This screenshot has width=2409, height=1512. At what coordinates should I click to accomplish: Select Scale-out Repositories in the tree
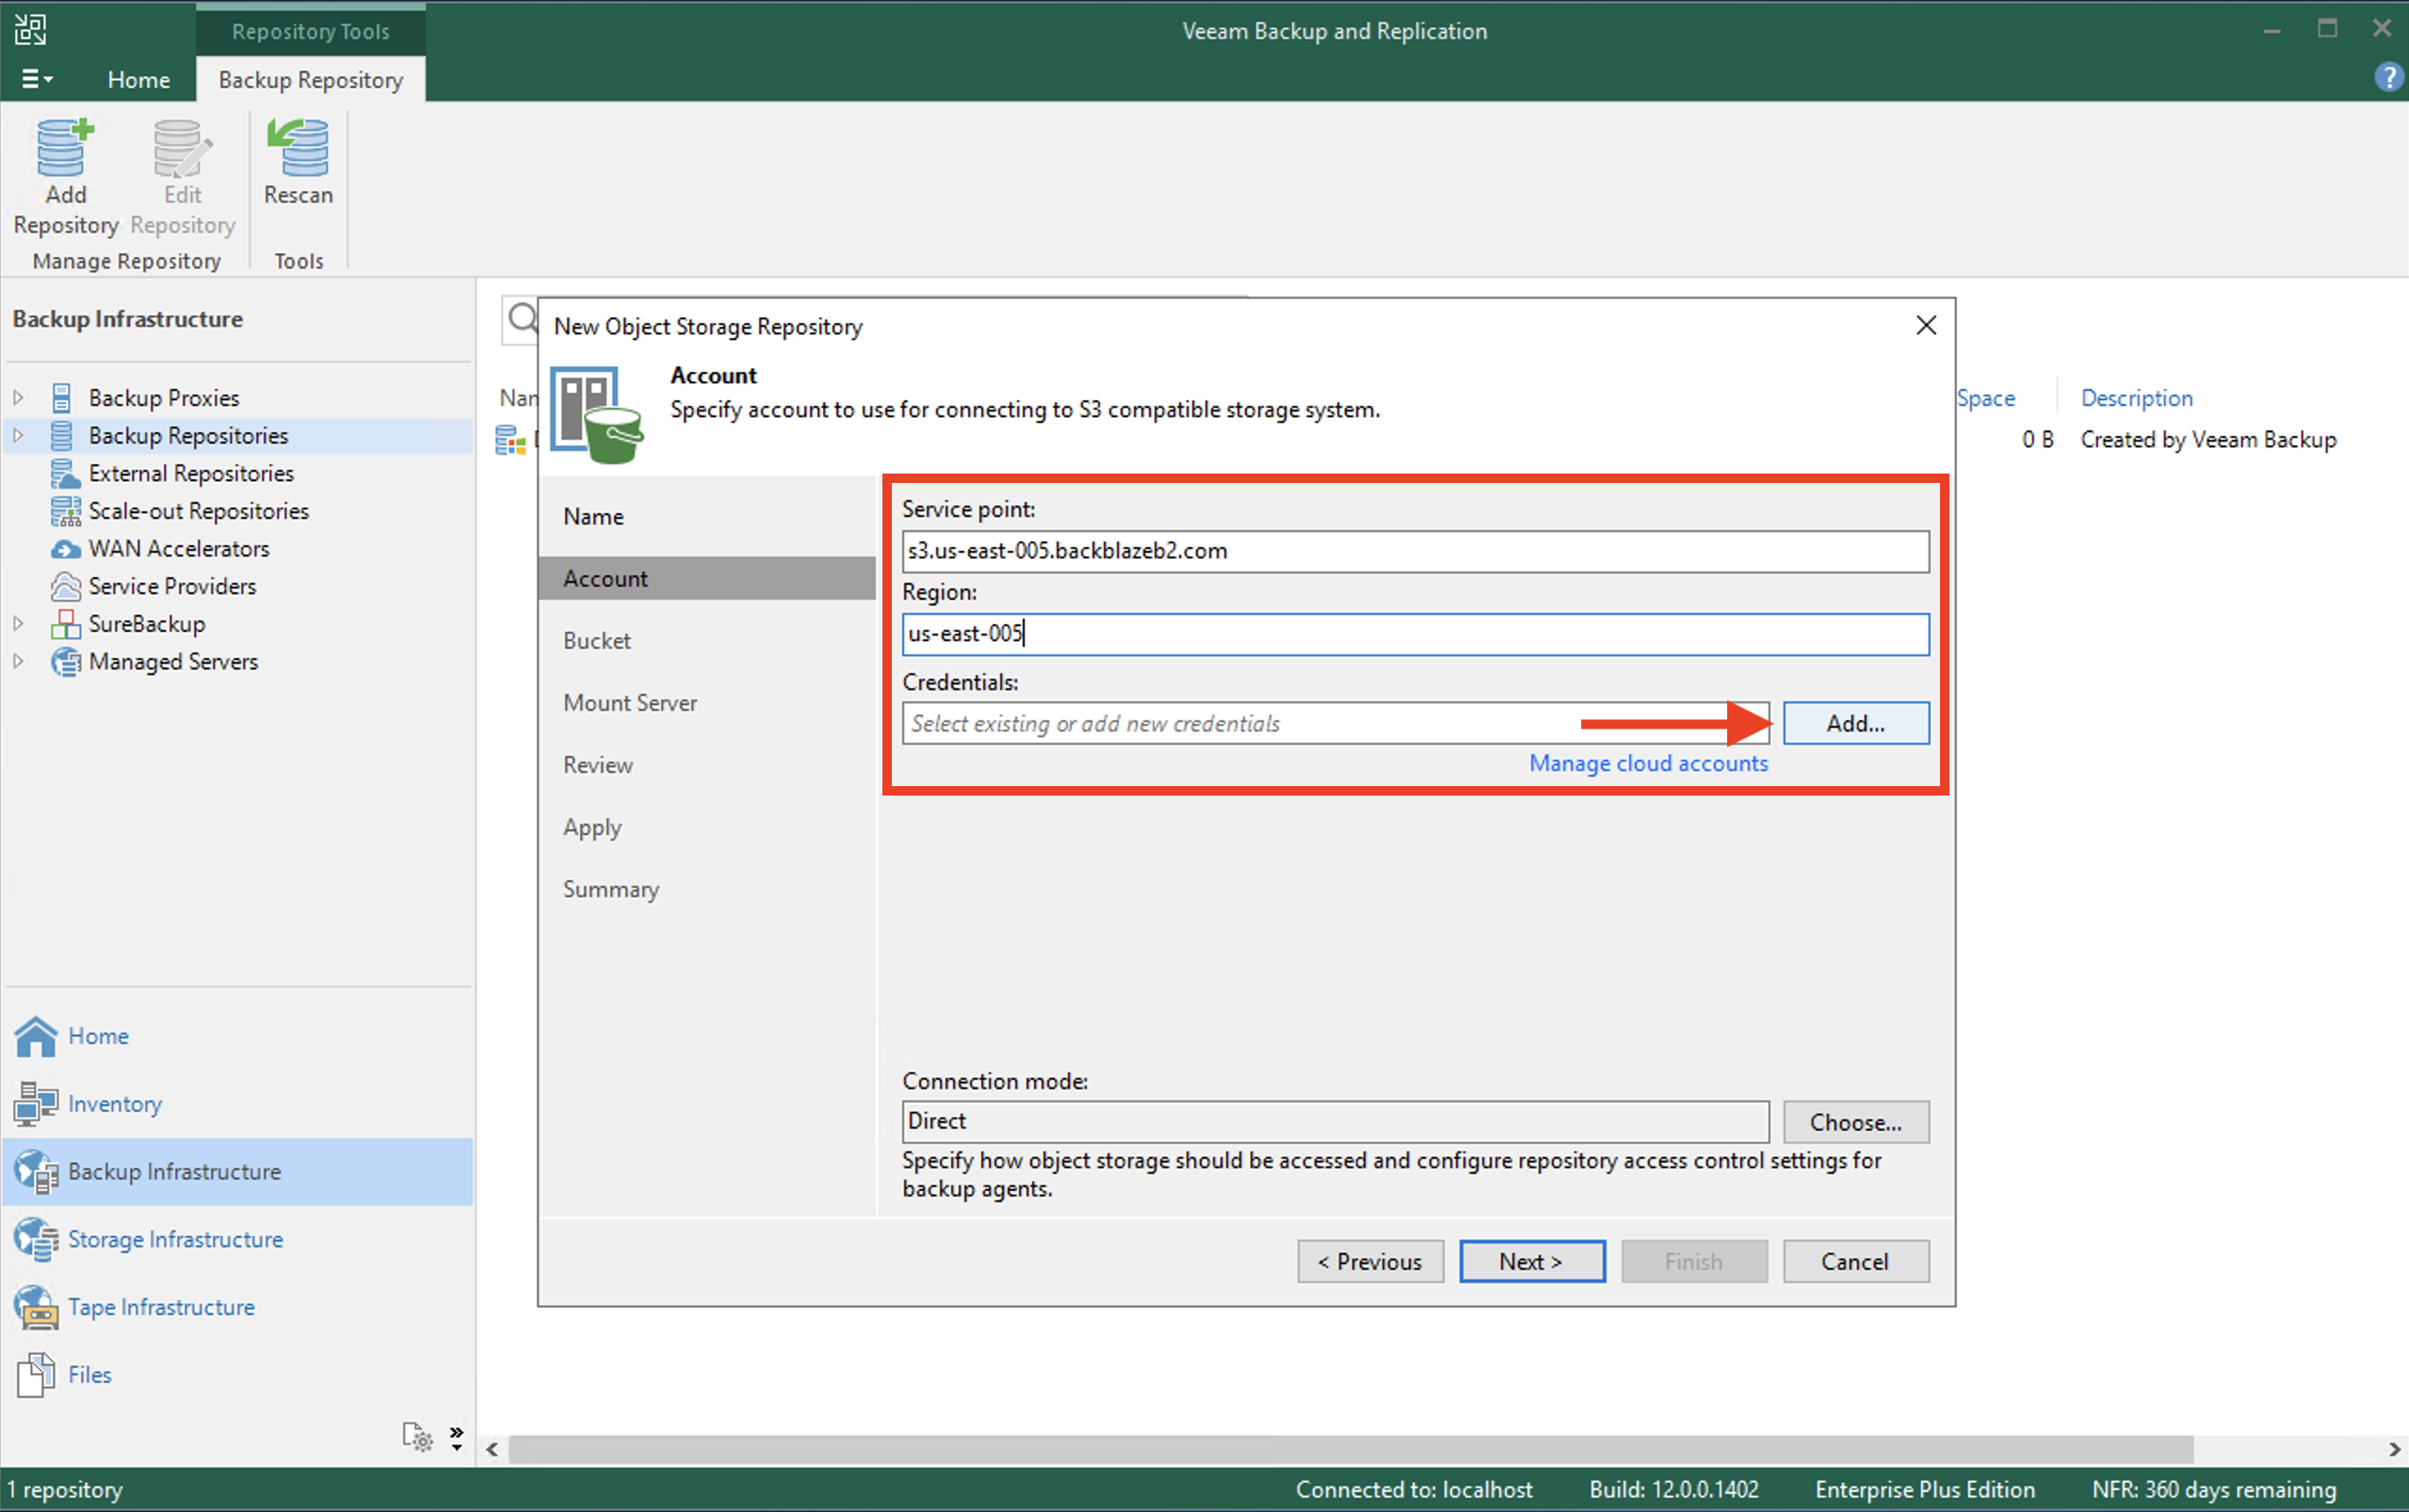[x=199, y=511]
